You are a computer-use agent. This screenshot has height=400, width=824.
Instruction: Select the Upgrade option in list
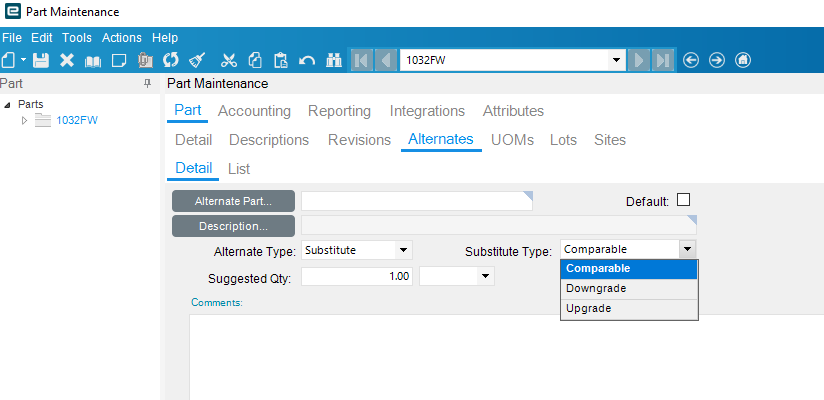tap(589, 308)
